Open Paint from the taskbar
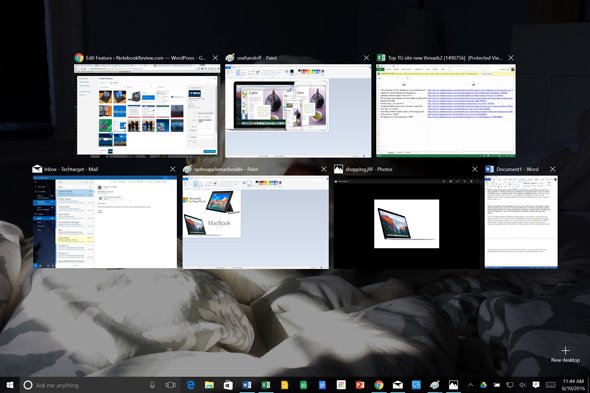Screen dimensions: 590x393 [x=435, y=385]
